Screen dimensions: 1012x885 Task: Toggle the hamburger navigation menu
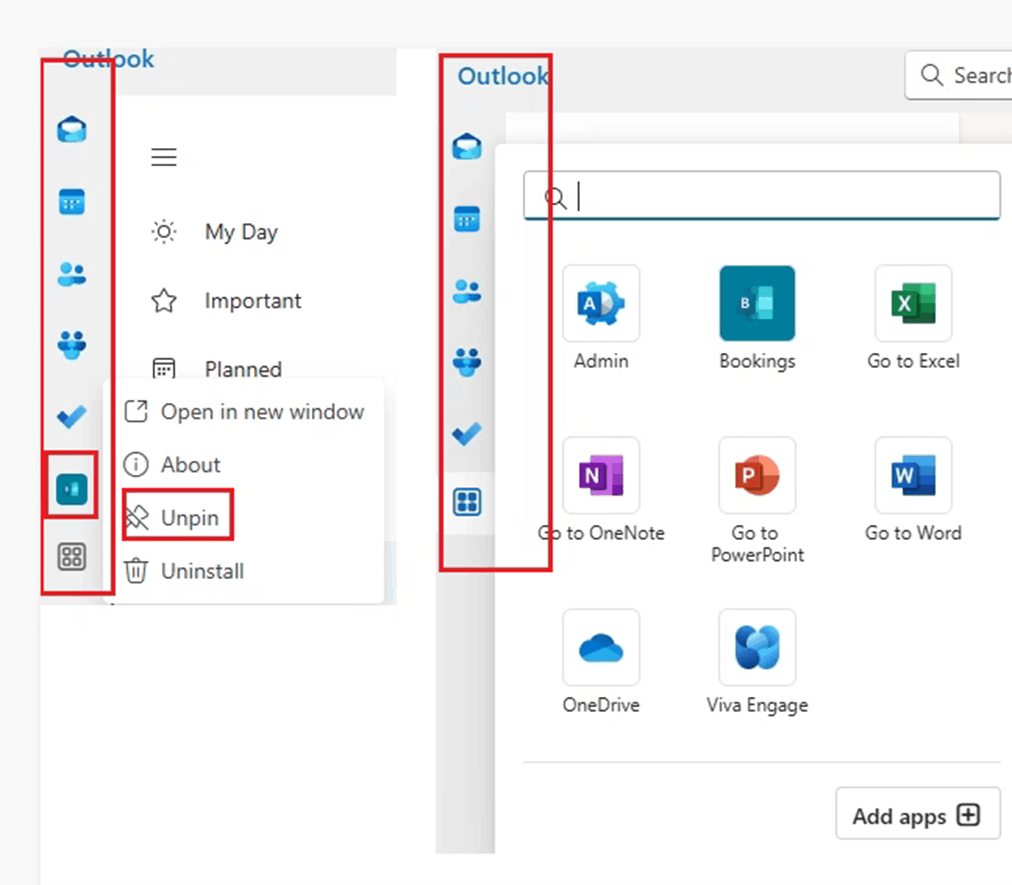click(164, 157)
